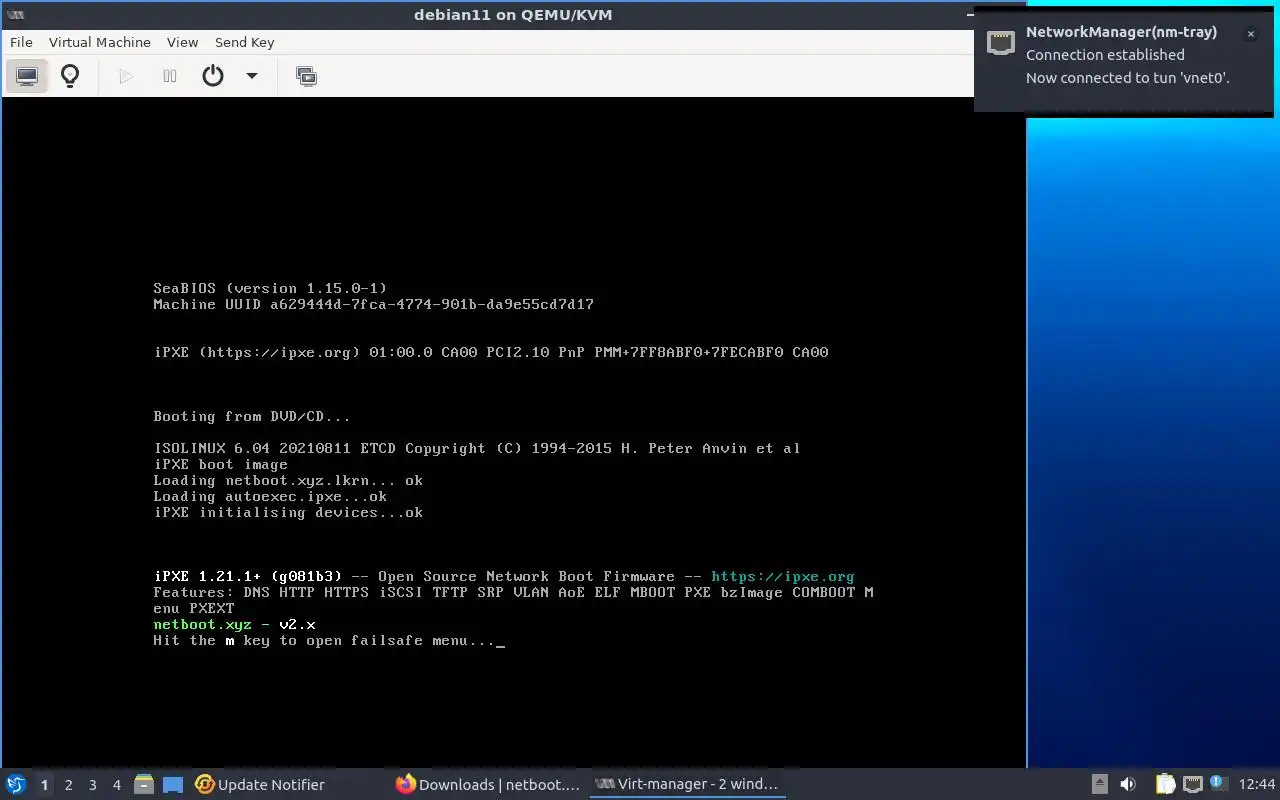The height and width of the screenshot is (800, 1280).
Task: Click the update notification tray icon
Action: [1218, 784]
